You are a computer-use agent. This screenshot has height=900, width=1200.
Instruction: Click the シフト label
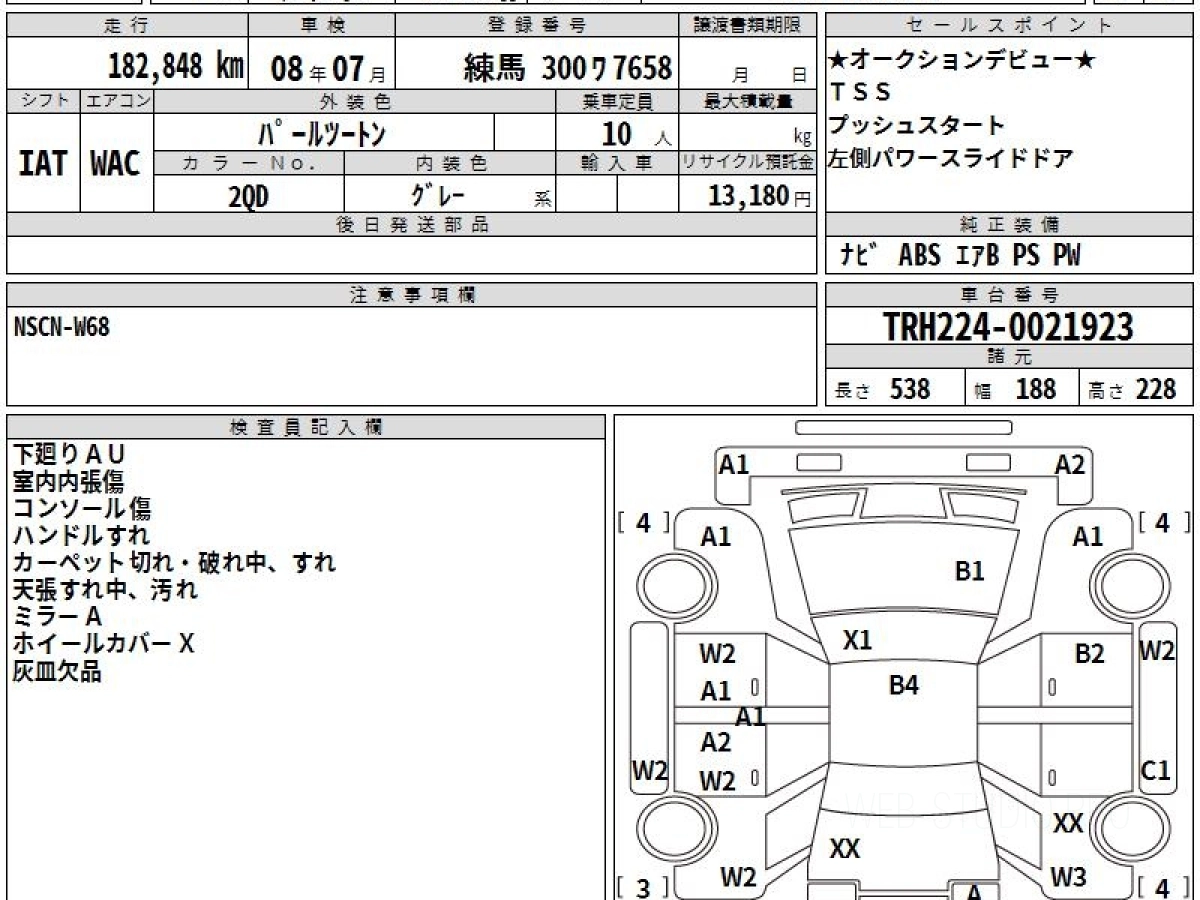tap(43, 101)
